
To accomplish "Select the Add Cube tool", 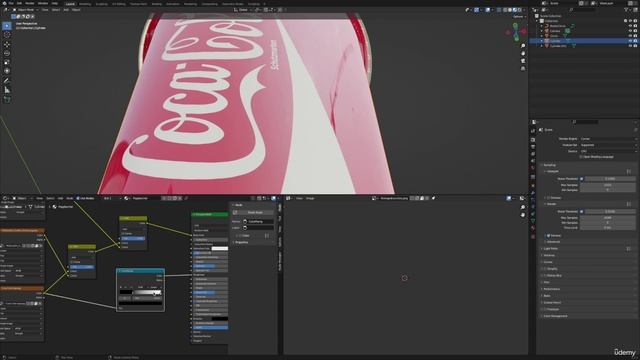I will [7, 99].
